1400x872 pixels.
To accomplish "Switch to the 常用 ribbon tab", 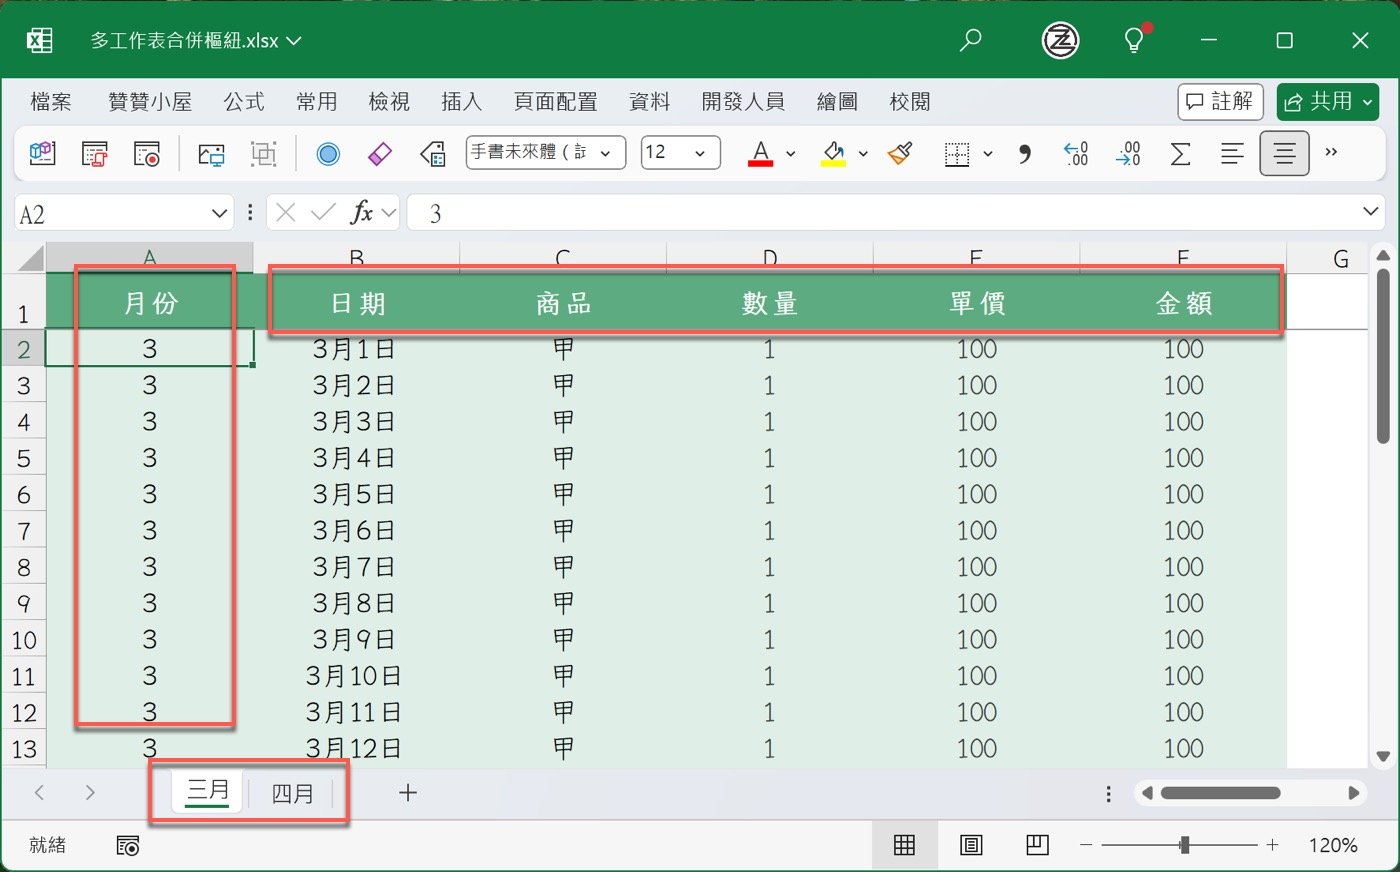I will (317, 101).
